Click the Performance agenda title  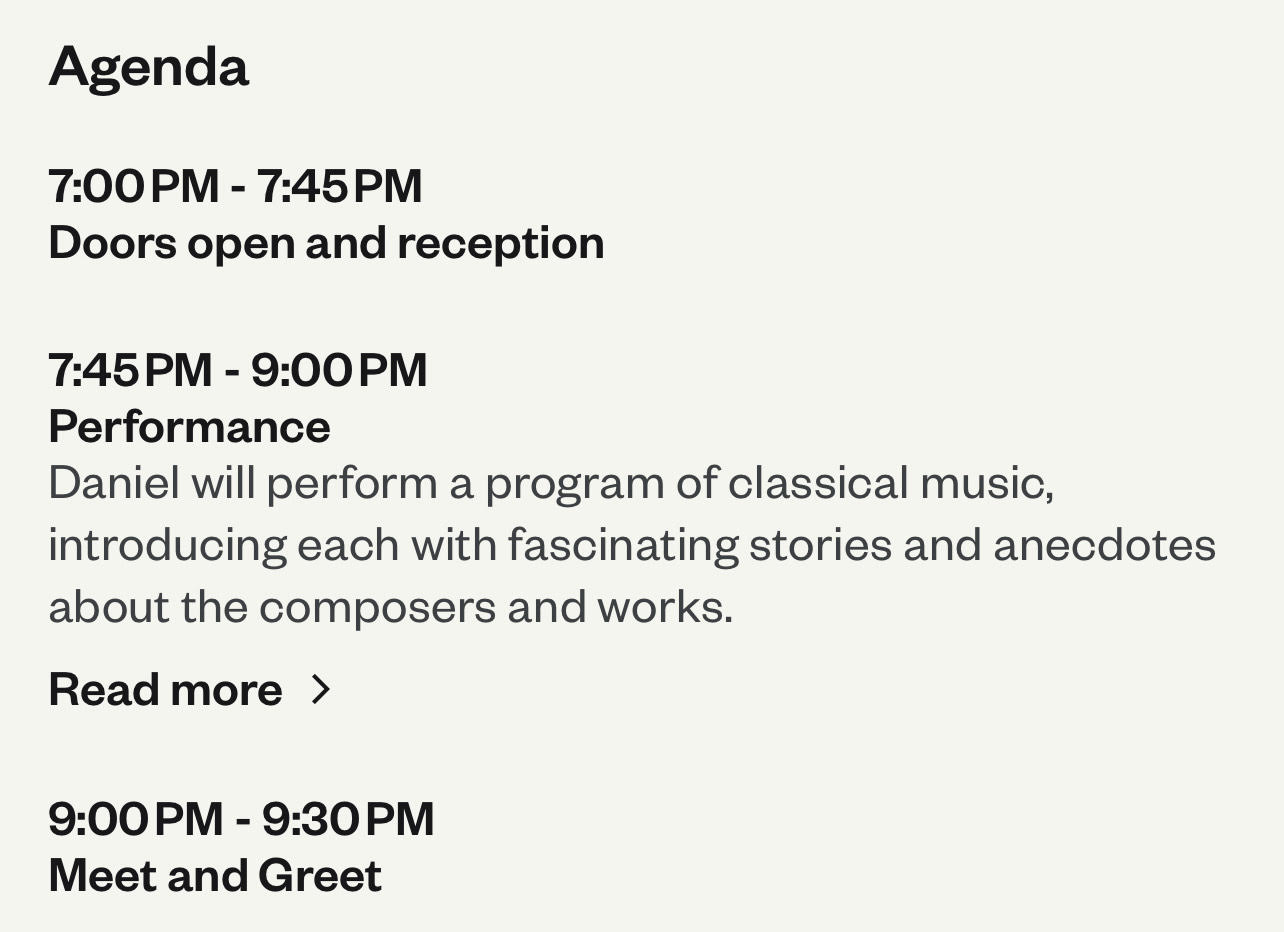click(189, 427)
